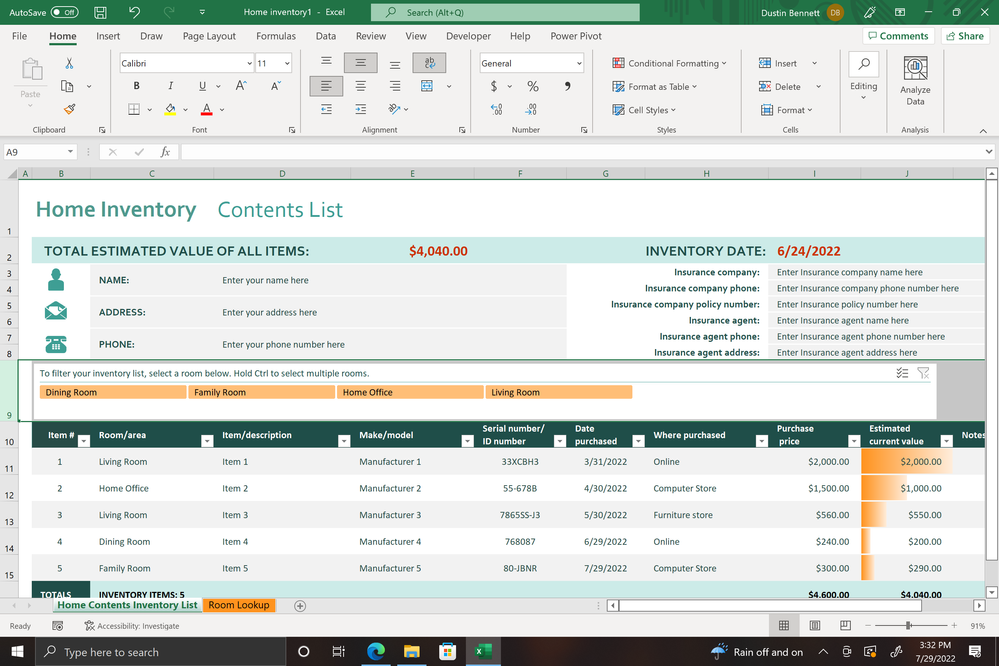Toggle the slicer Multi-Select button

(x=902, y=373)
